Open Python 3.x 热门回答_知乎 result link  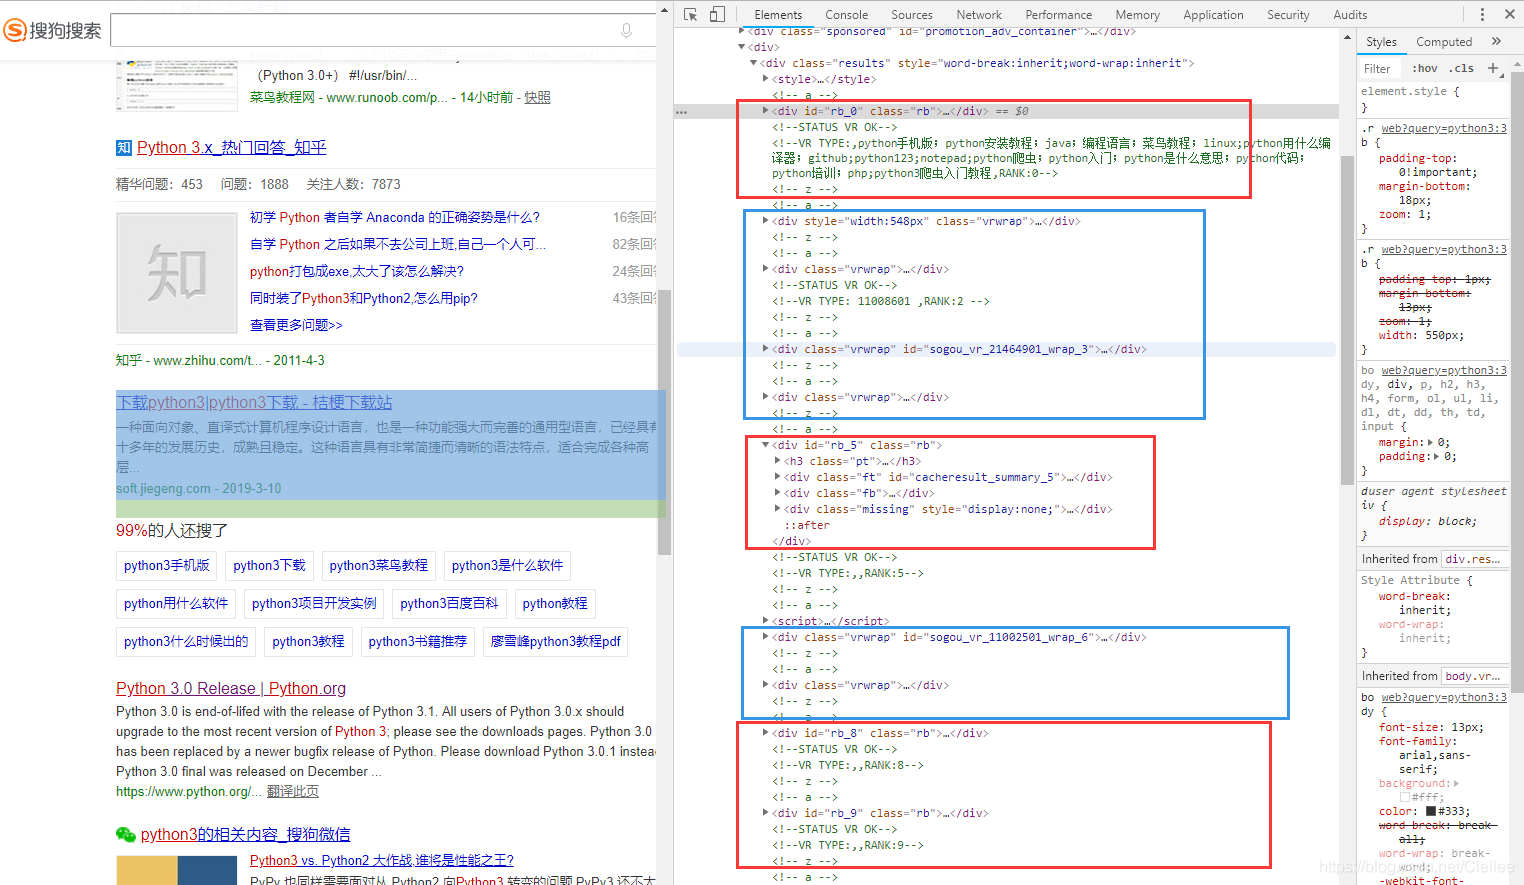tap(231, 148)
